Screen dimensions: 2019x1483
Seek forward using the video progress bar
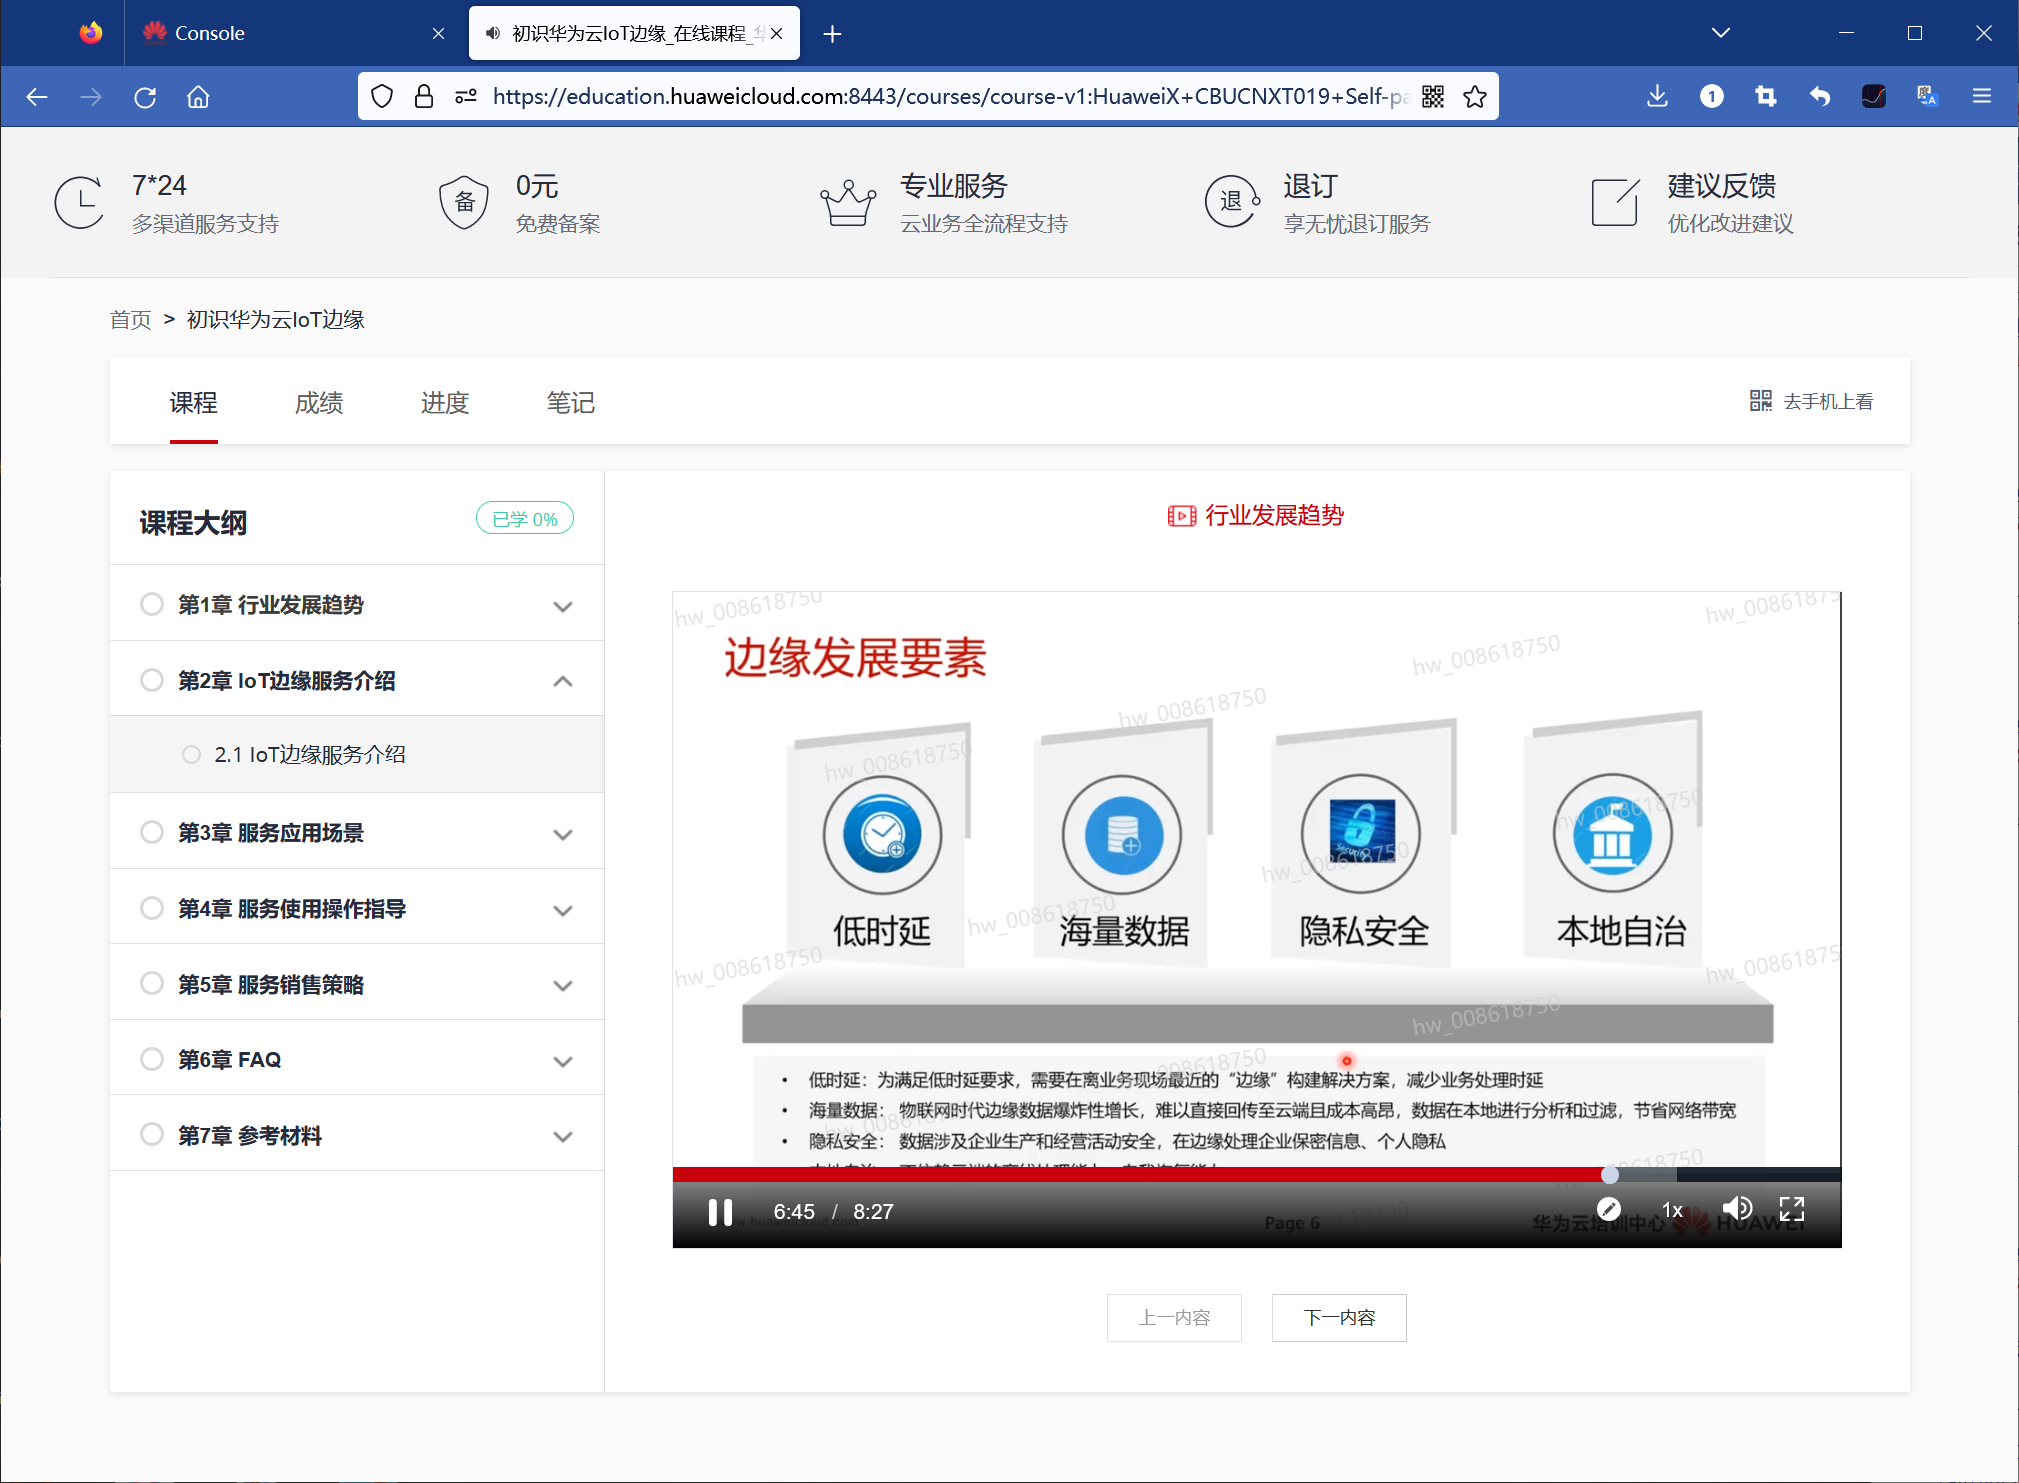click(1720, 1175)
